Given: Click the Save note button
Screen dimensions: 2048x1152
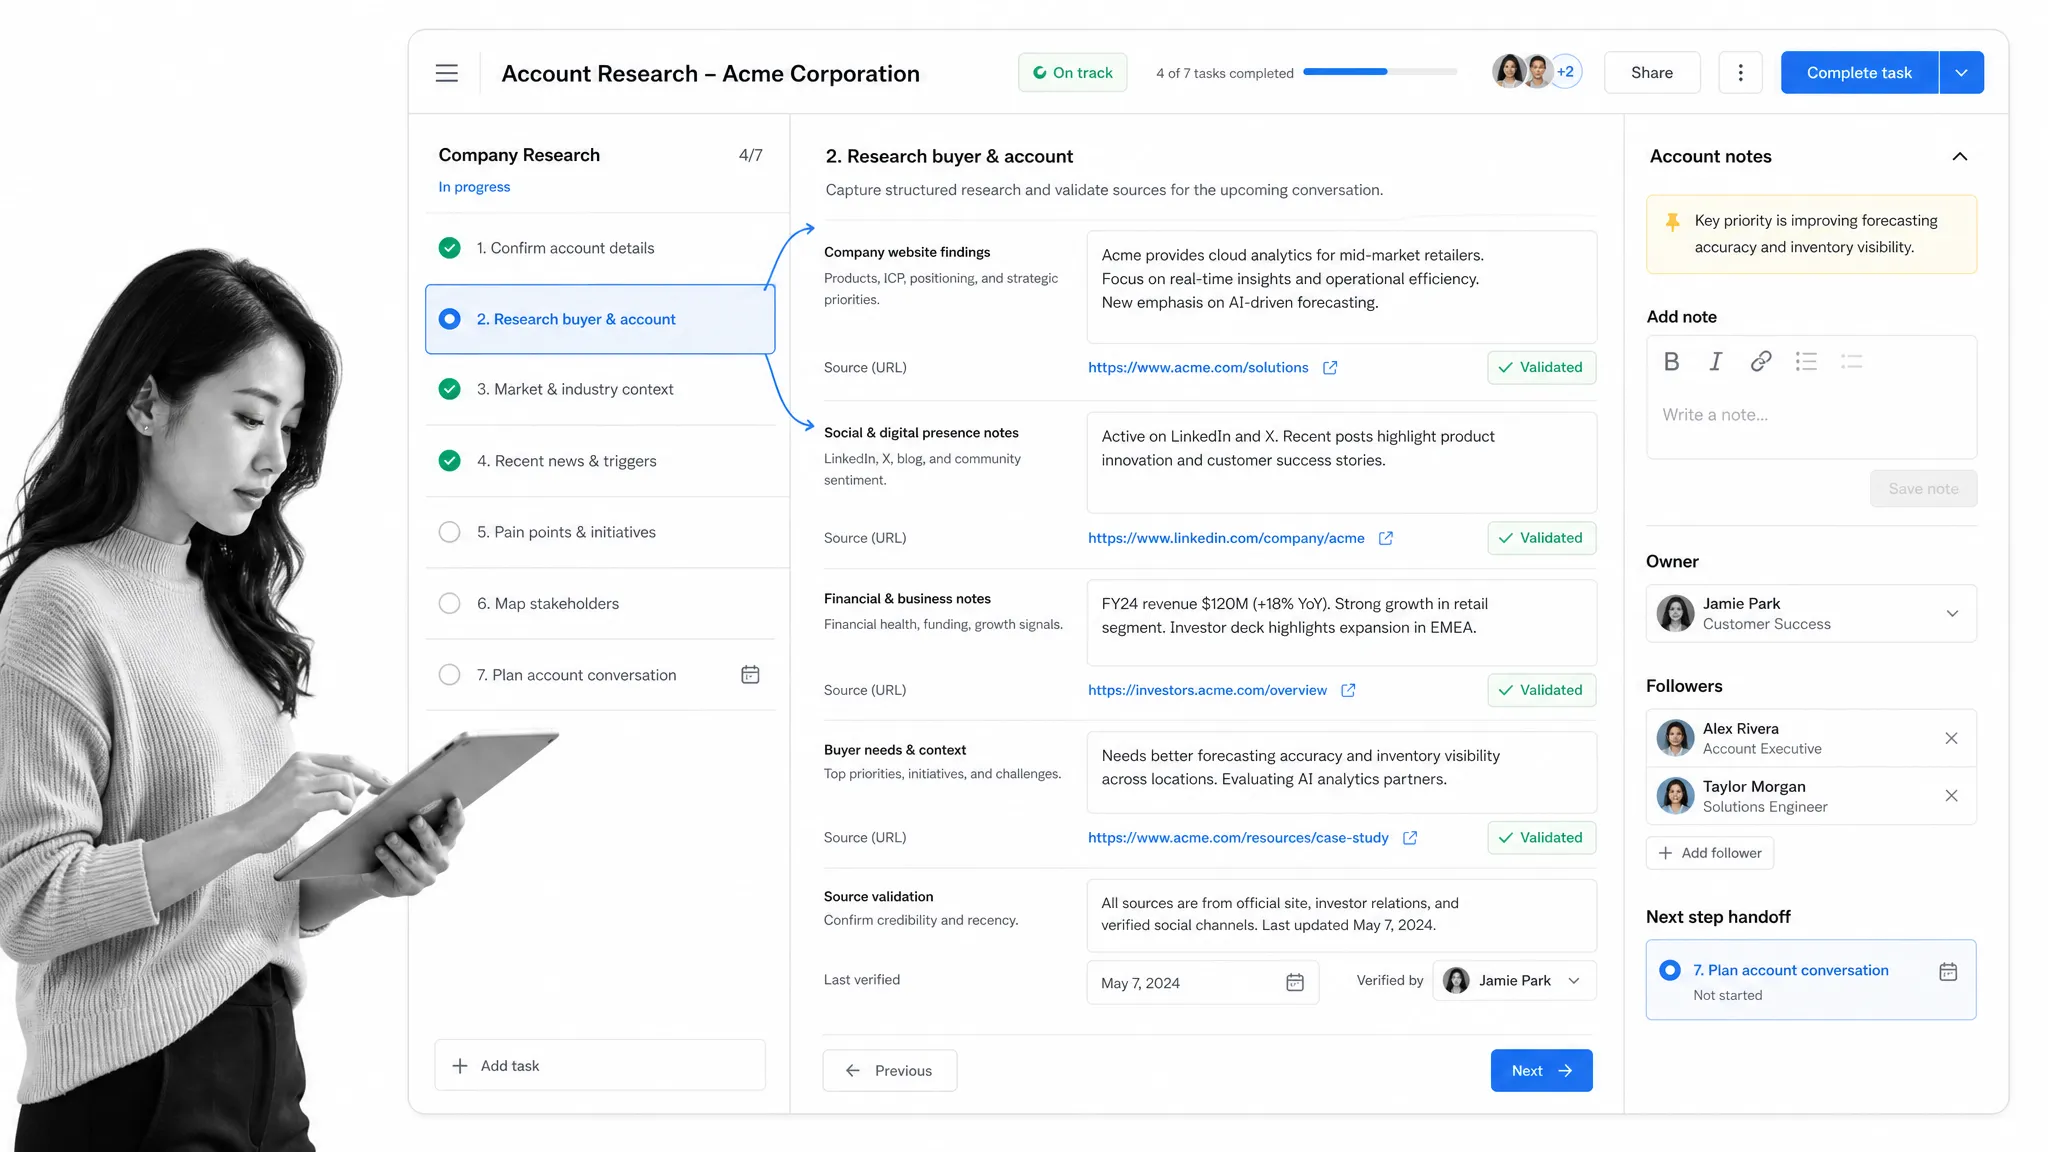Looking at the screenshot, I should (1923, 489).
